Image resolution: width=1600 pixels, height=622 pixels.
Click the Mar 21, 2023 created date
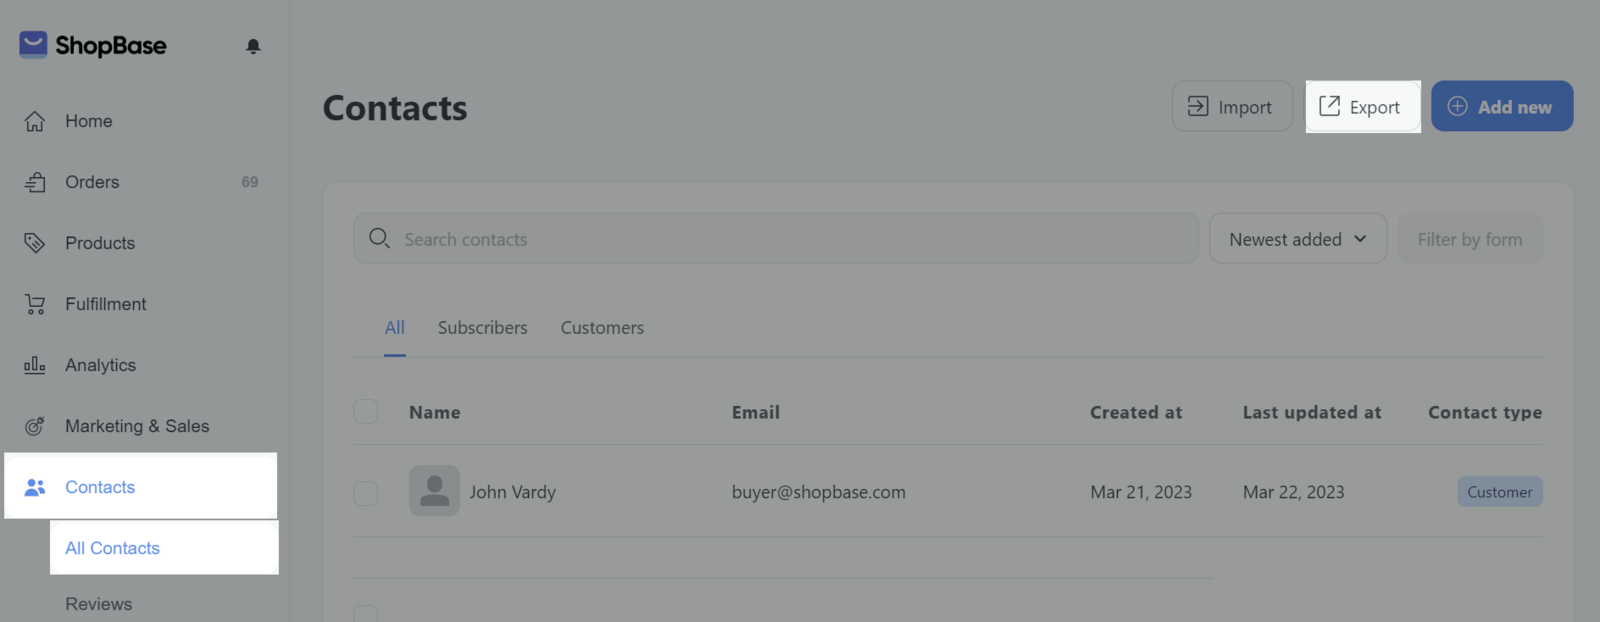(1141, 492)
